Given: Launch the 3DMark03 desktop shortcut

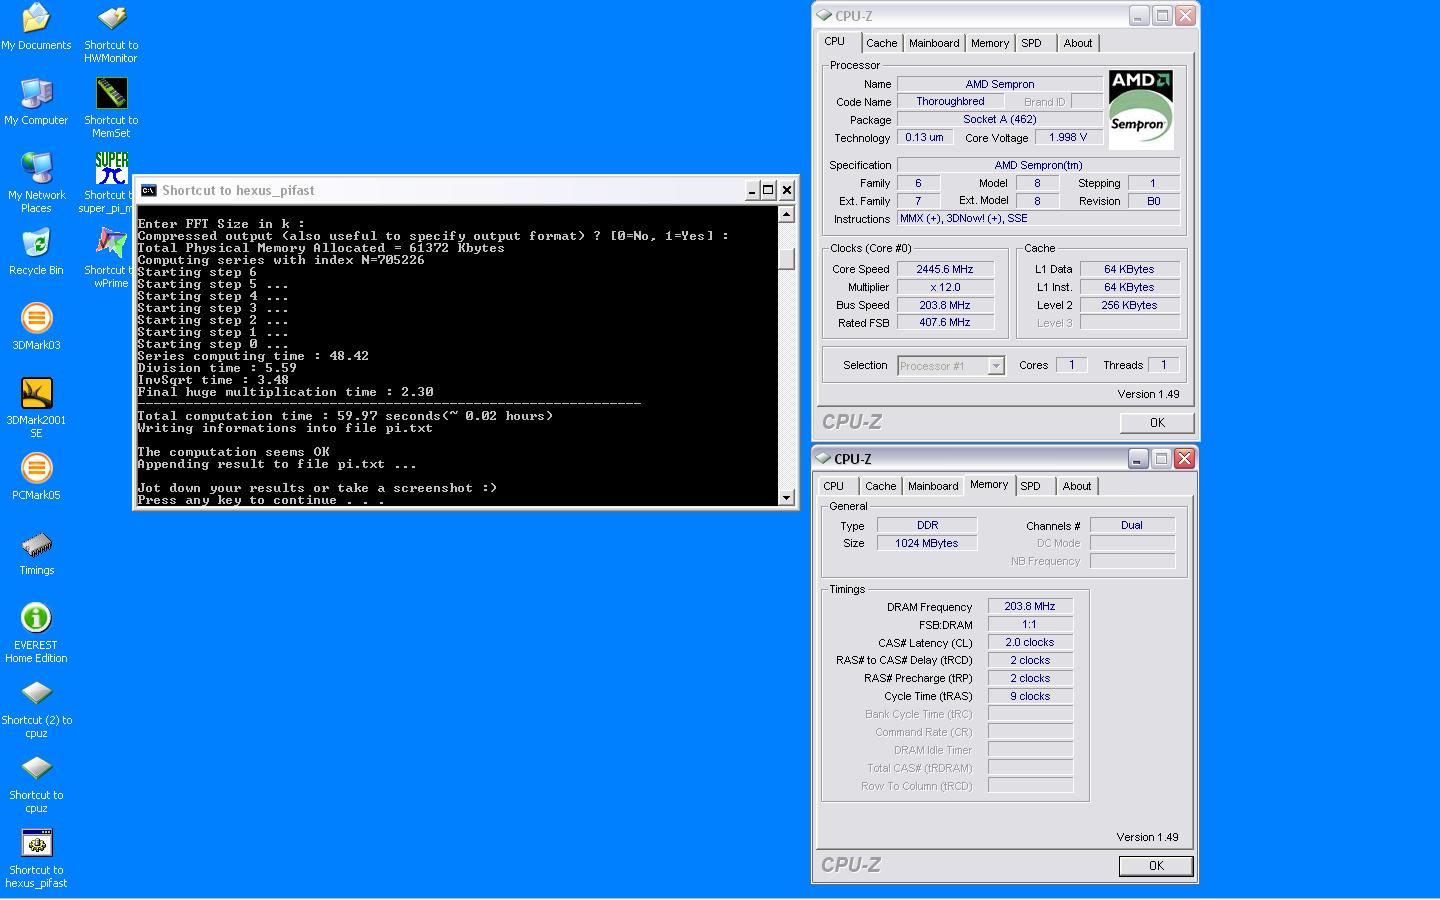Looking at the screenshot, I should tap(36, 318).
